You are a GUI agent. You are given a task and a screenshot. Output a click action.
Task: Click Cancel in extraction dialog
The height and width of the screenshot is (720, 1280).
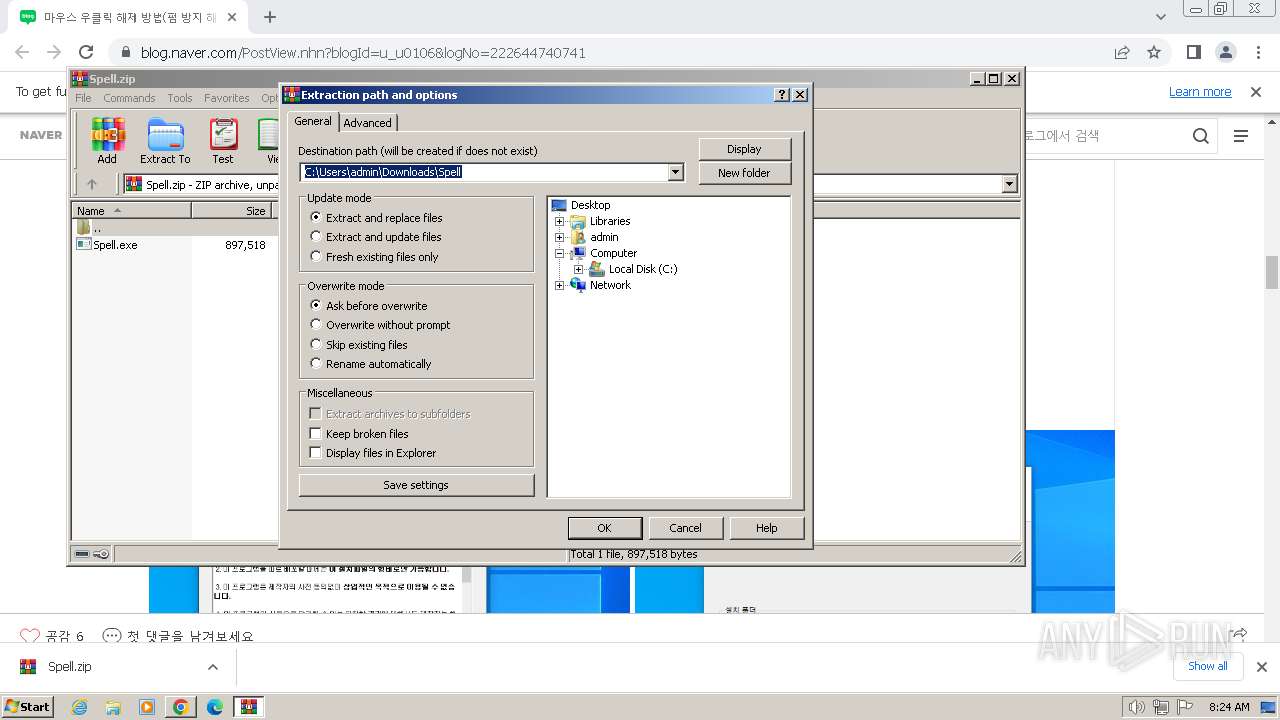[685, 528]
